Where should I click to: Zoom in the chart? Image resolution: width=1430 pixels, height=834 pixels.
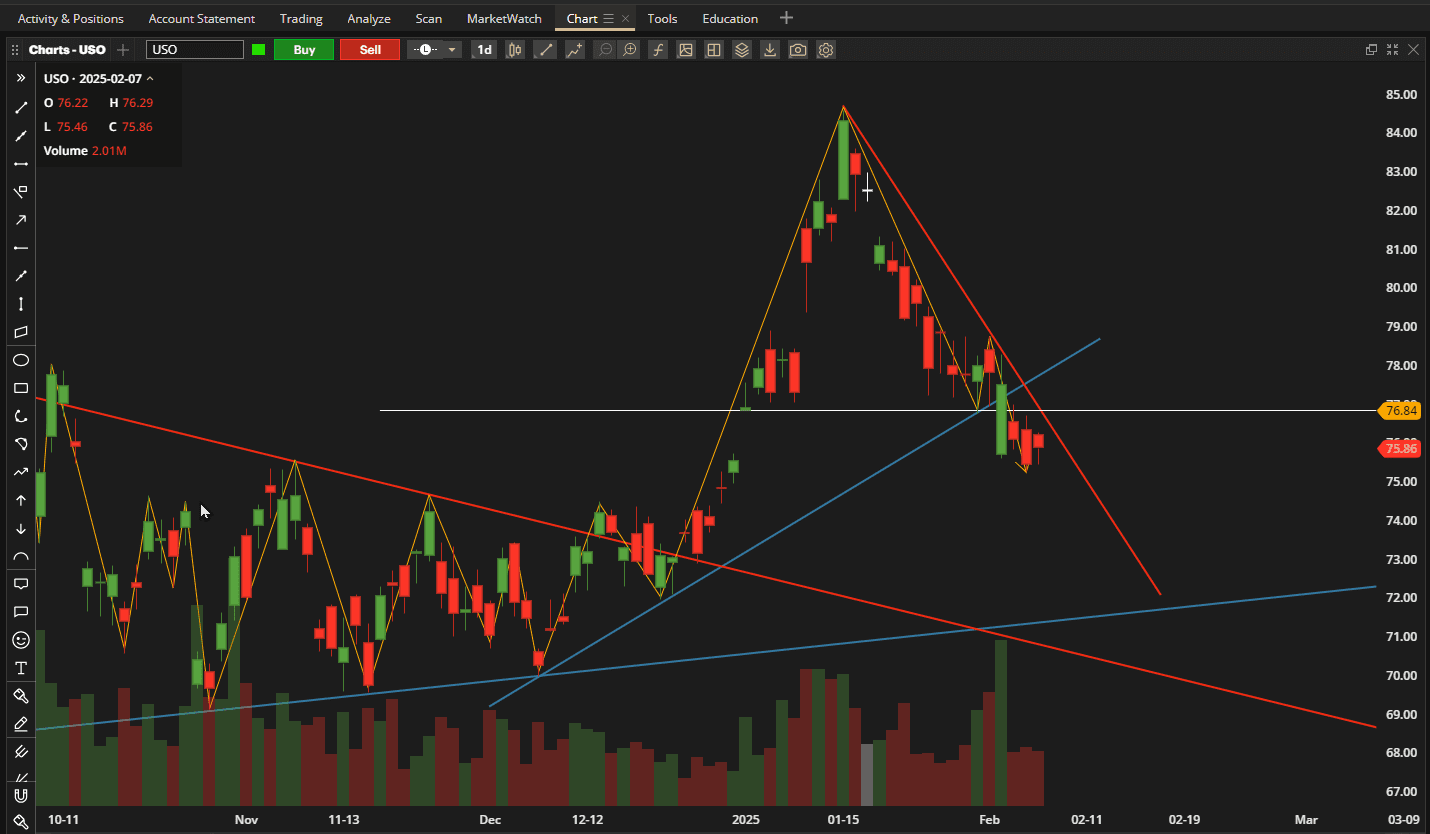point(629,49)
